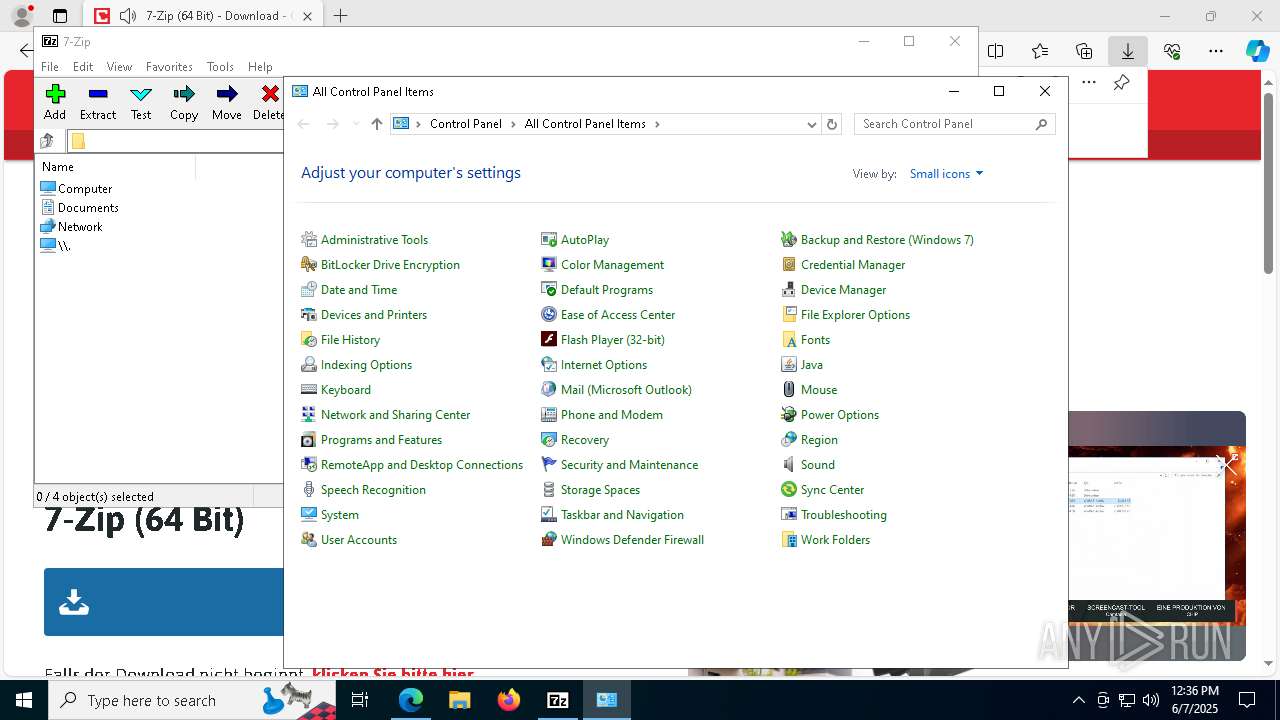The image size is (1280, 720).
Task: Open Task View on the taskbar
Action: click(x=361, y=700)
